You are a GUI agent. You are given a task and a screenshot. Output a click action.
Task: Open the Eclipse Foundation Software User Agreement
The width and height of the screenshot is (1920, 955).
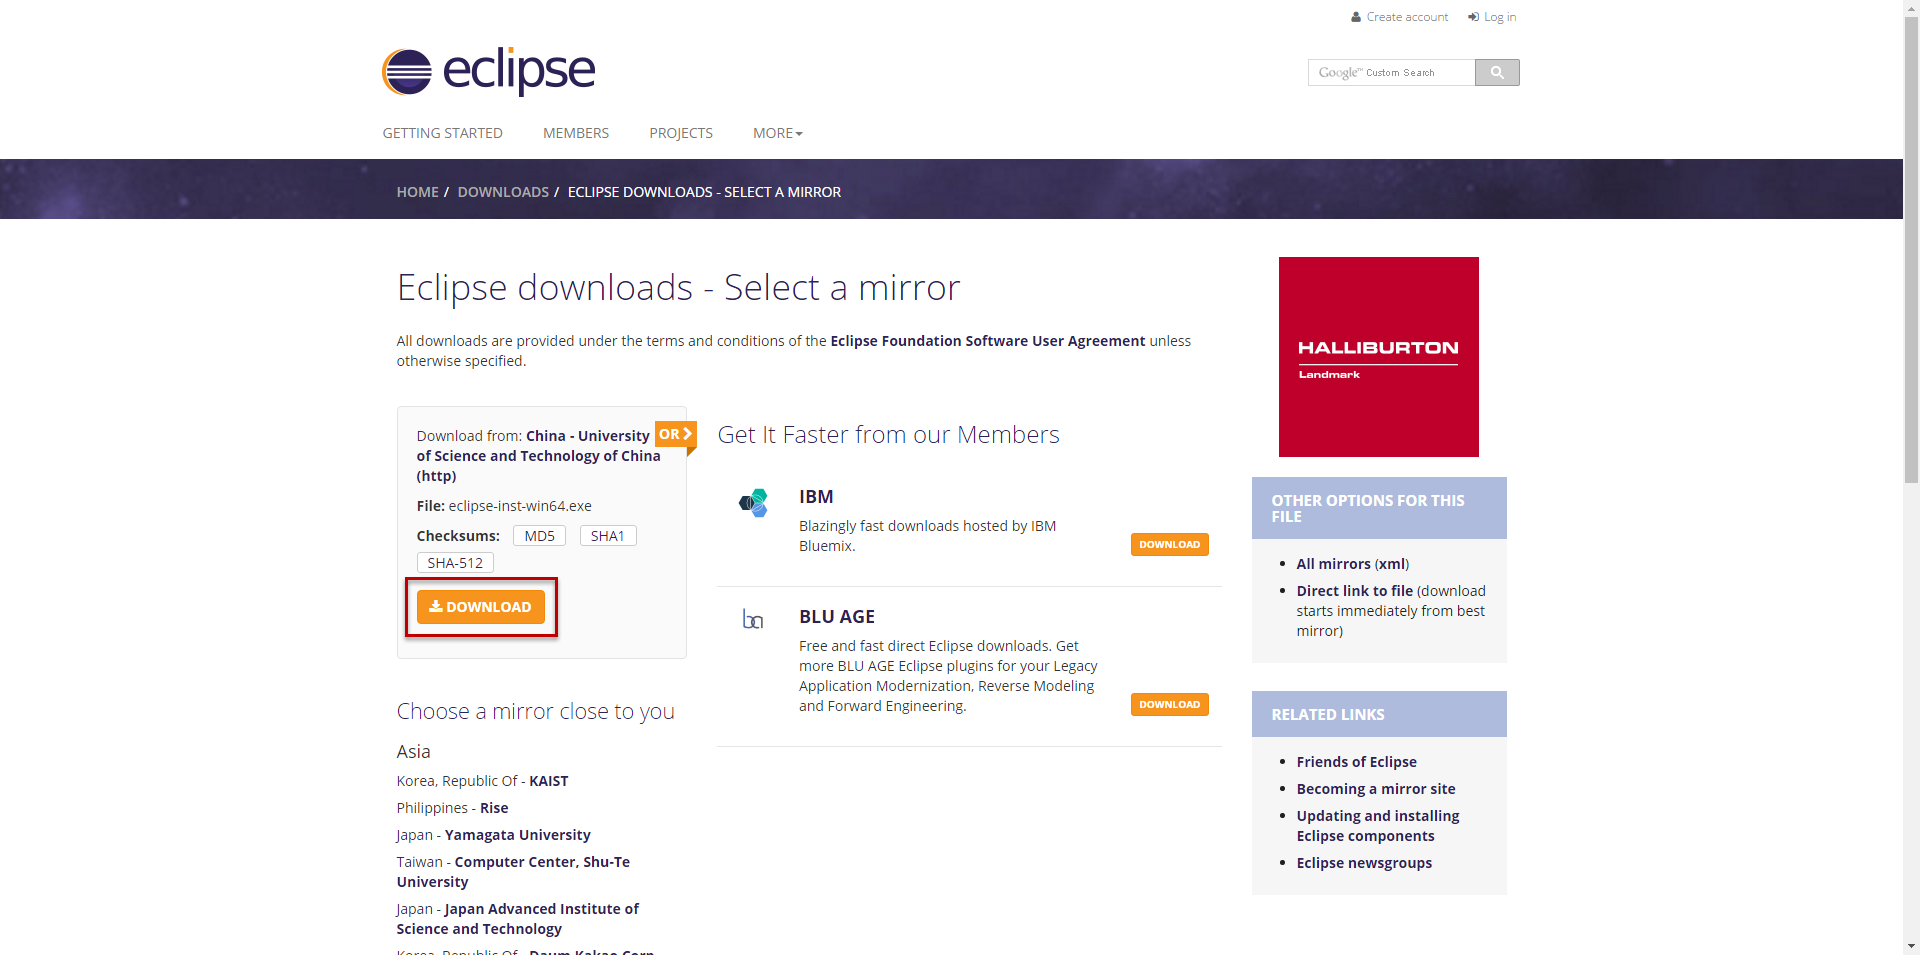click(x=987, y=341)
